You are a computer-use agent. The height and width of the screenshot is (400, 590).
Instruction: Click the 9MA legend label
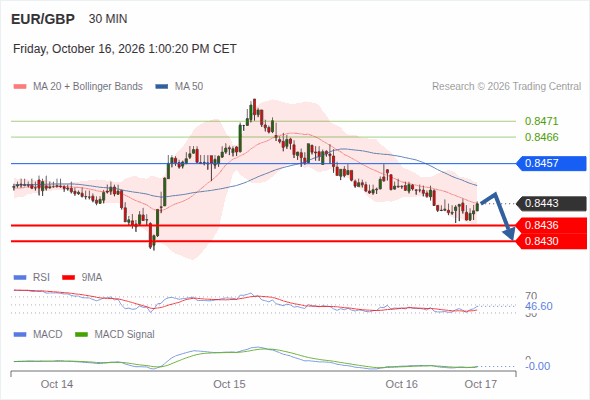[x=92, y=278]
